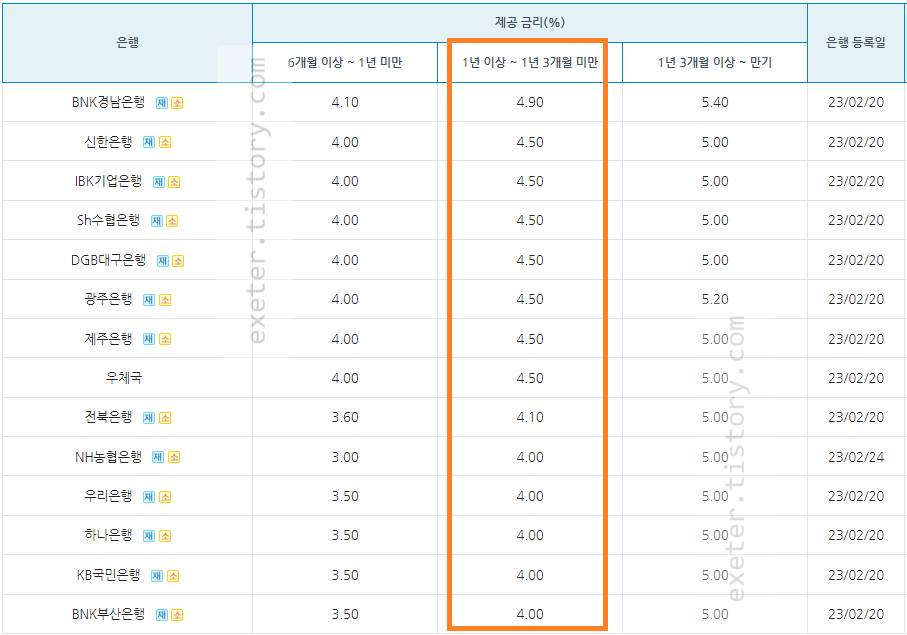Screen dimensions: 907x635
Task: Click the blue 재 icon next to 광주은행
Action: click(x=149, y=300)
